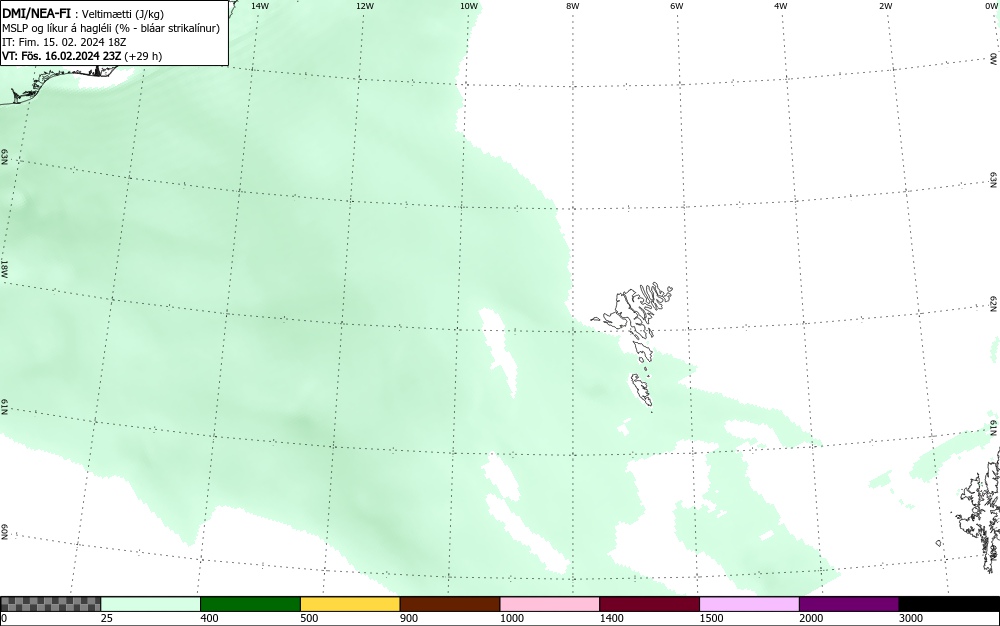
Task: Click the DMI/NEA-FI title text
Action: click(x=36, y=13)
